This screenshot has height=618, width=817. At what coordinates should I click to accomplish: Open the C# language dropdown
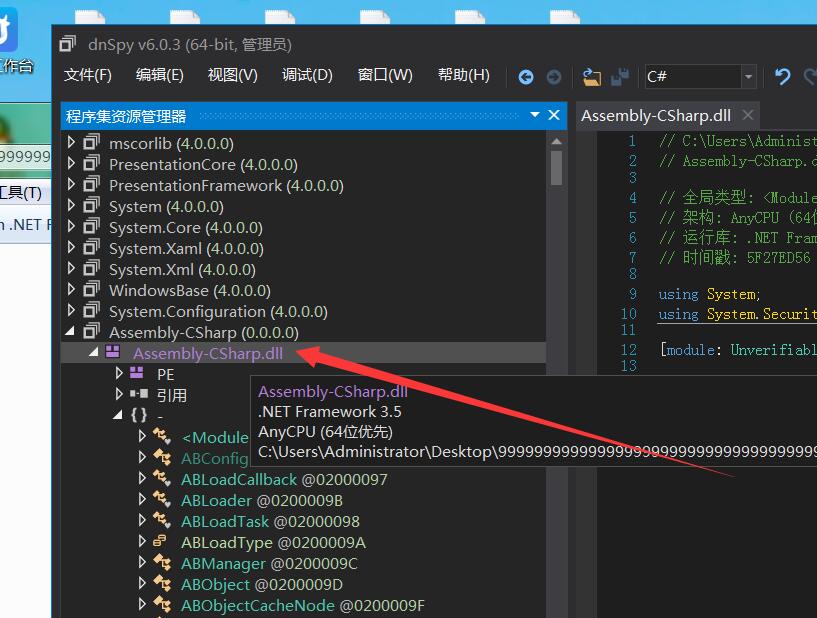pos(748,77)
